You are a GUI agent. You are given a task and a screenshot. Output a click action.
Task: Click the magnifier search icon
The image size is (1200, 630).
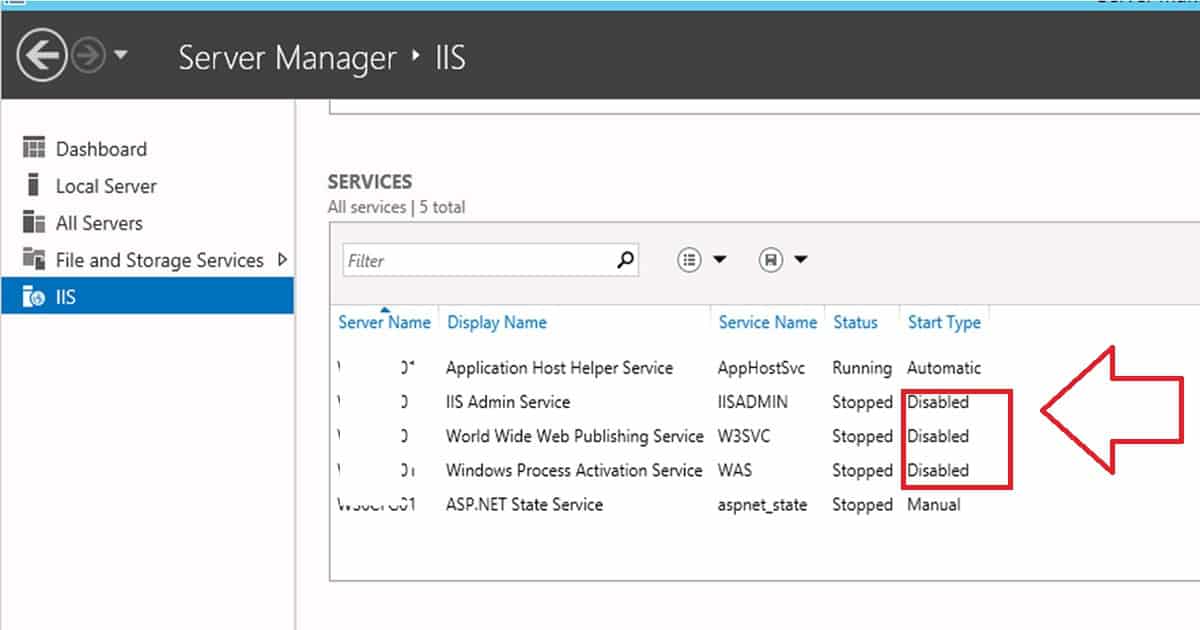pos(625,260)
